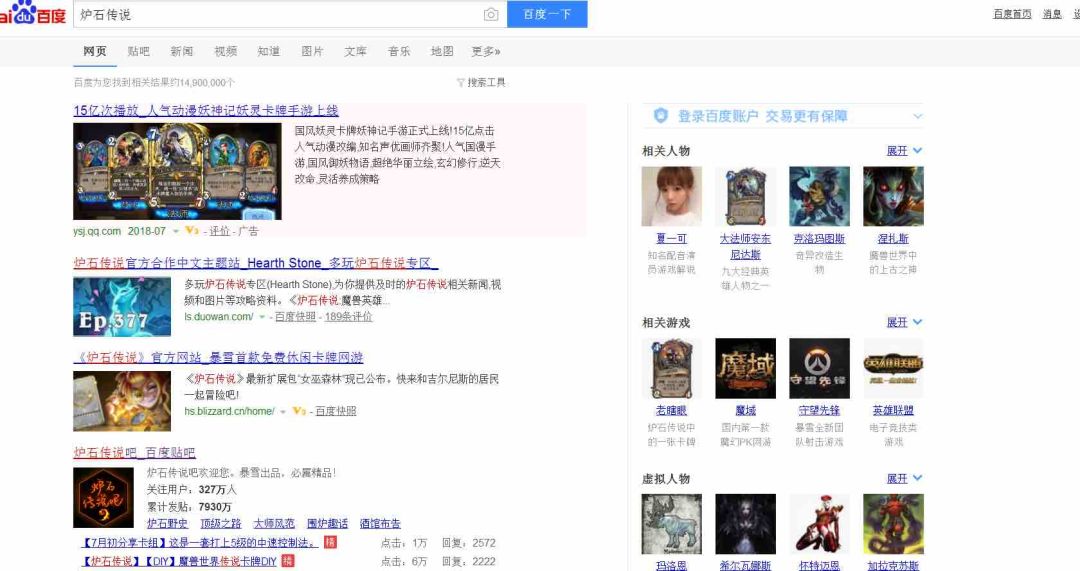Viewport: 1080px width, 571px height.
Task: Open the Baidu logo homepage
Action: [33, 12]
